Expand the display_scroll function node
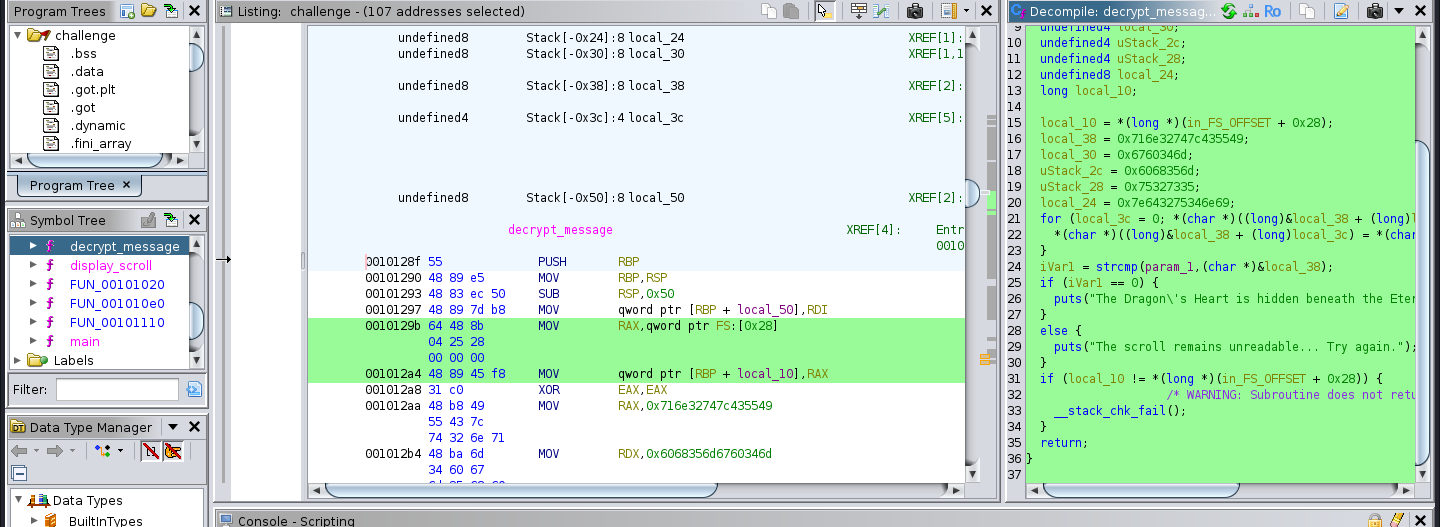 coord(33,265)
